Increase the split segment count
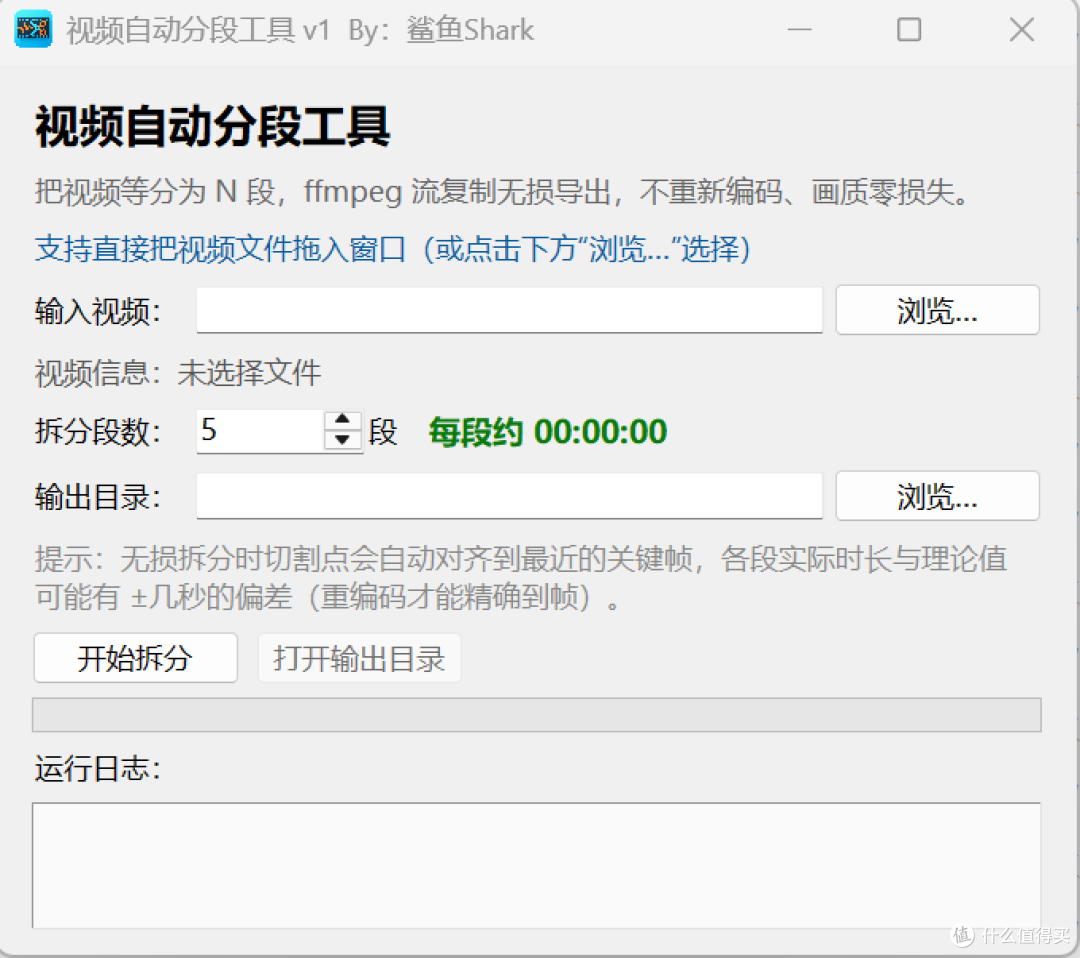This screenshot has height=958, width=1080. [342, 419]
